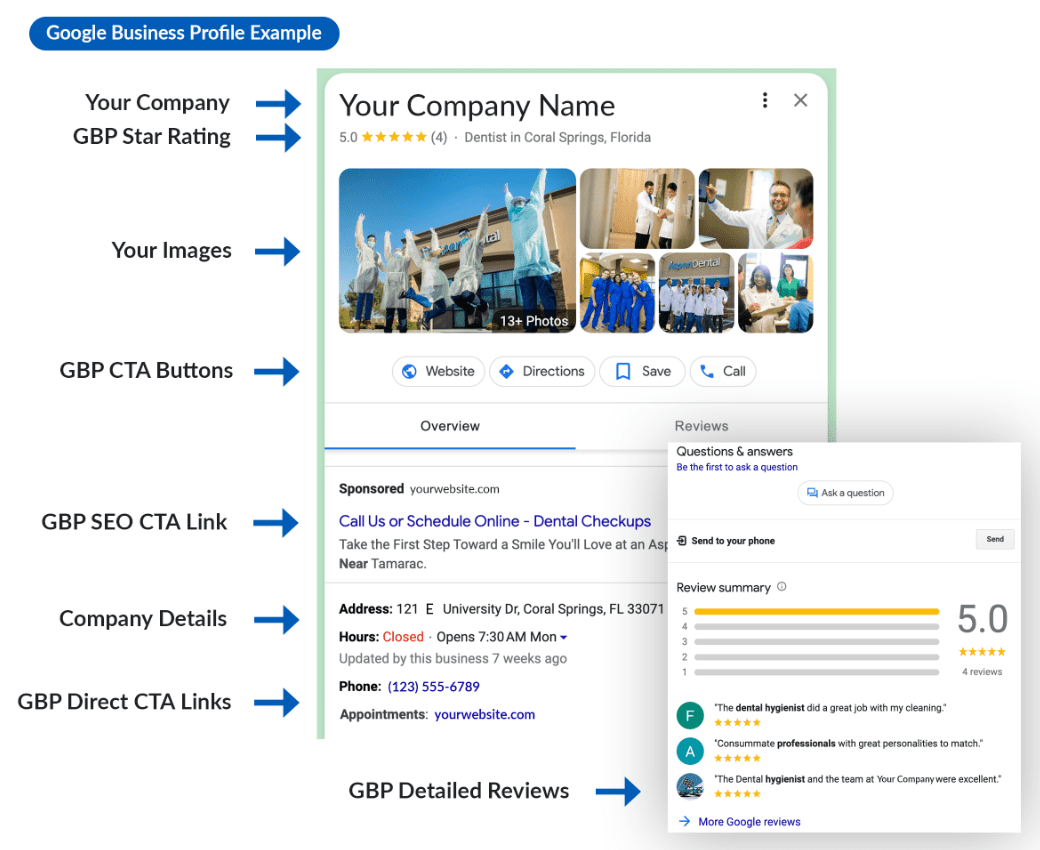Click the (4) review count in header
The height and width of the screenshot is (850, 1040).
point(439,137)
